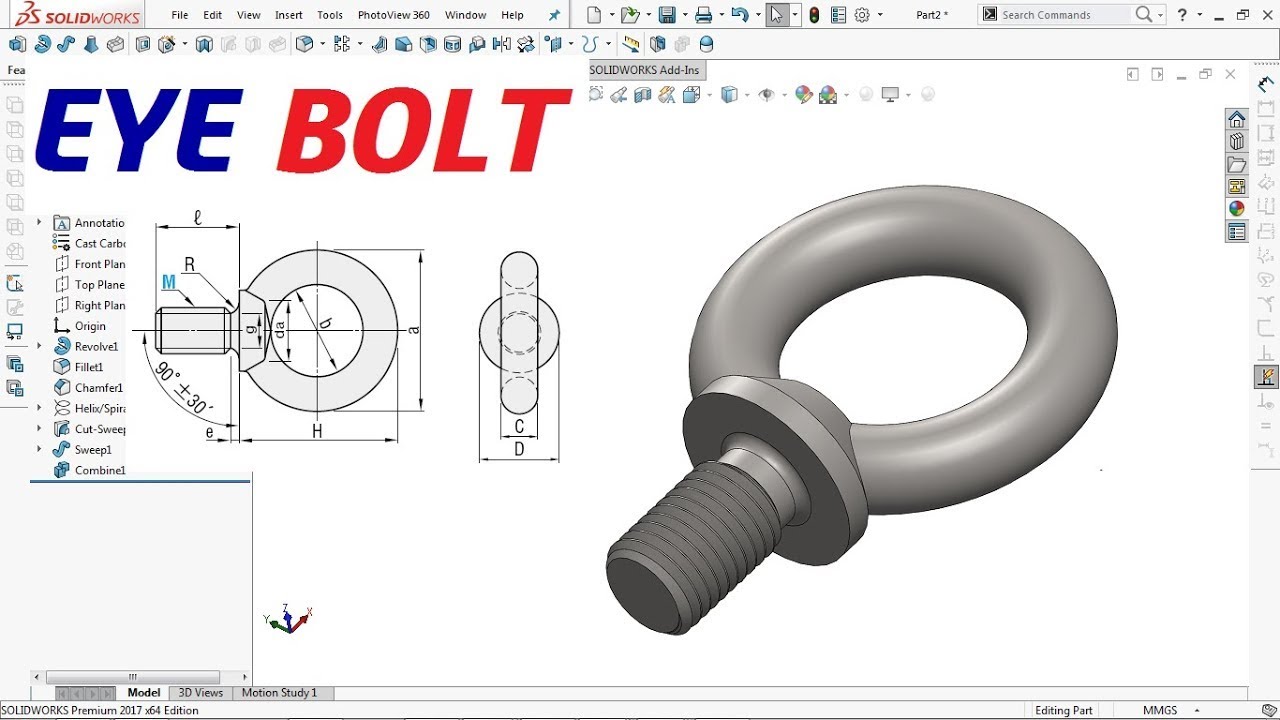1280x720 pixels.
Task: Open the Options gear
Action: [862, 15]
